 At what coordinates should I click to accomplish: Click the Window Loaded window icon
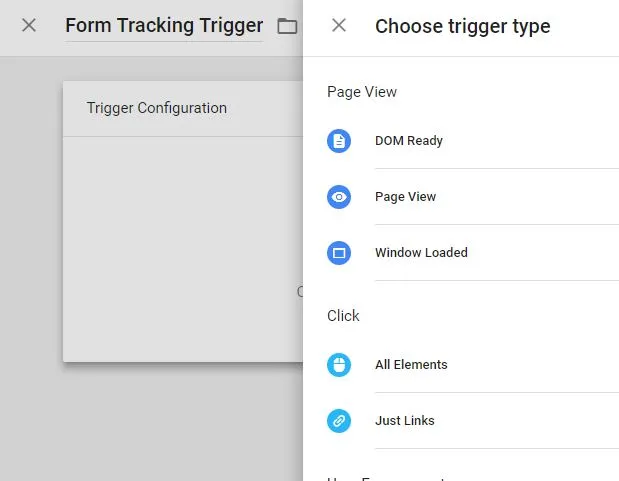339,253
